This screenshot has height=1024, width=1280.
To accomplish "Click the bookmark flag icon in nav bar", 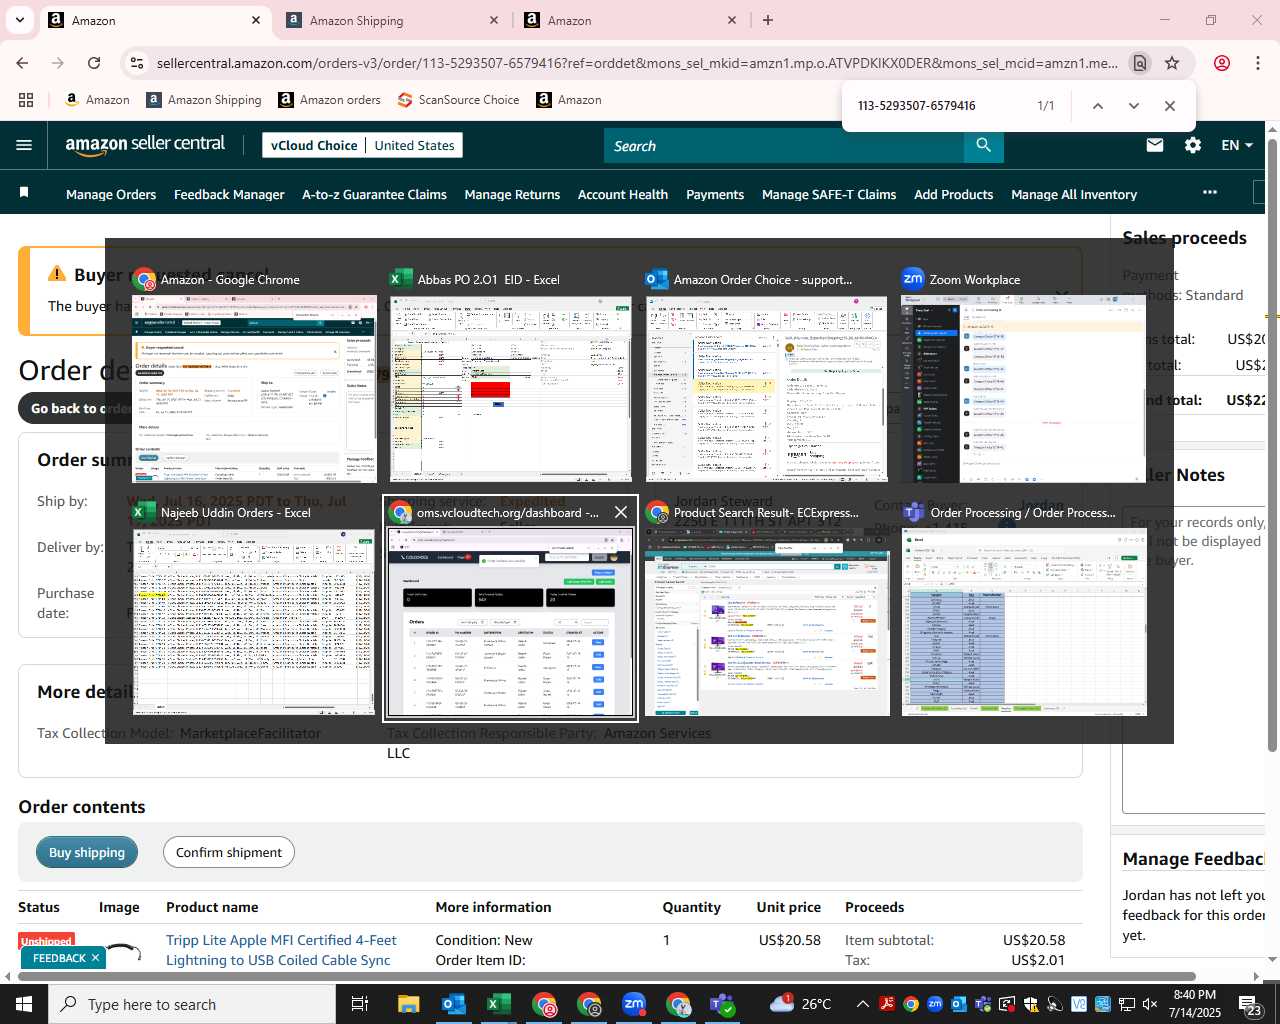I will 24,193.
